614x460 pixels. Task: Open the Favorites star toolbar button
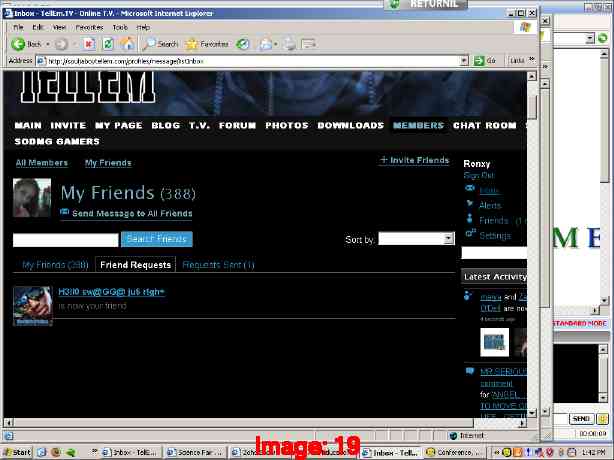(207, 44)
